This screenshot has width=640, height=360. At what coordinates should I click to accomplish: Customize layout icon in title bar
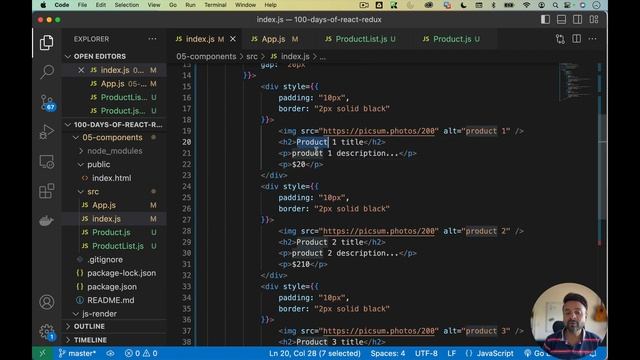(594, 20)
